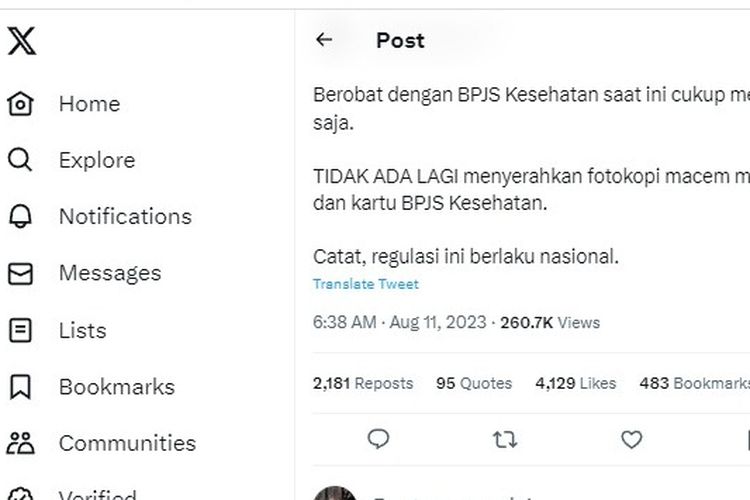Open the Home menu item

[x=89, y=104]
